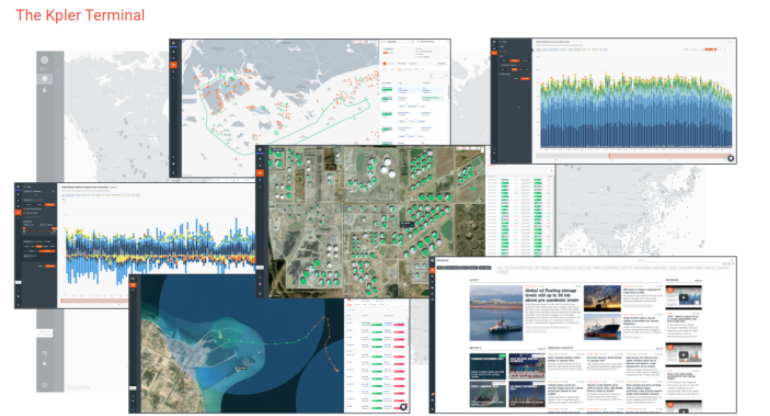Open the chart icon in the grey sidebar

[45, 90]
